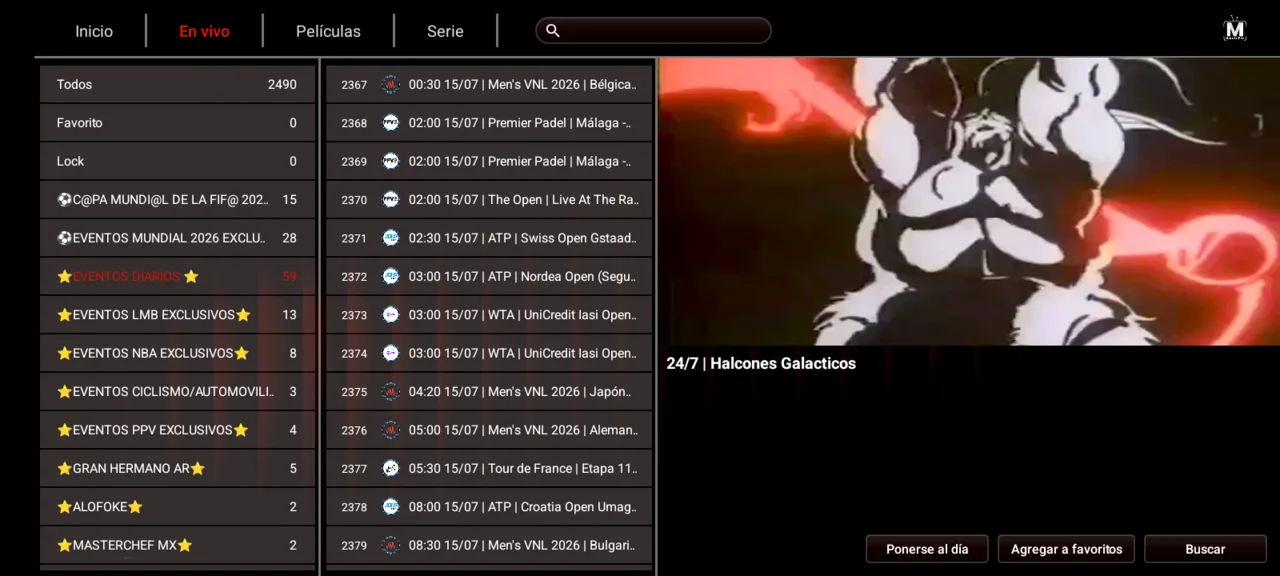Play WTA UniCredit Iasi Open channel 2374
The image size is (1280, 576).
pyautogui.click(x=489, y=353)
